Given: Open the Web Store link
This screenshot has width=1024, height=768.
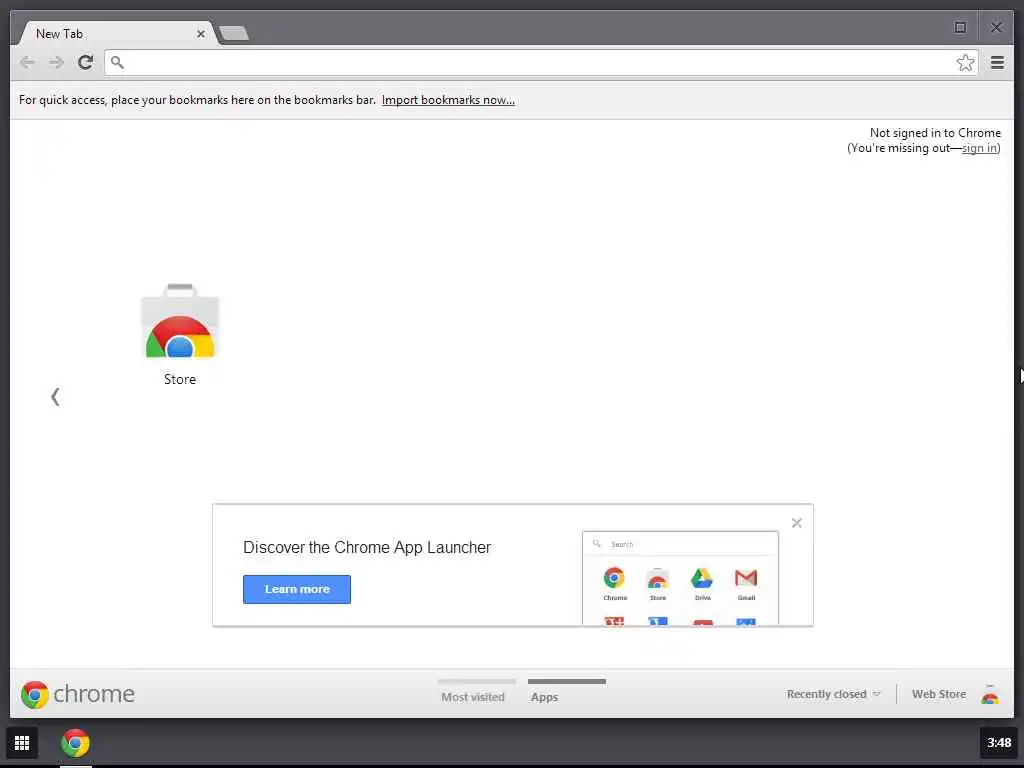Looking at the screenshot, I should click(938, 694).
